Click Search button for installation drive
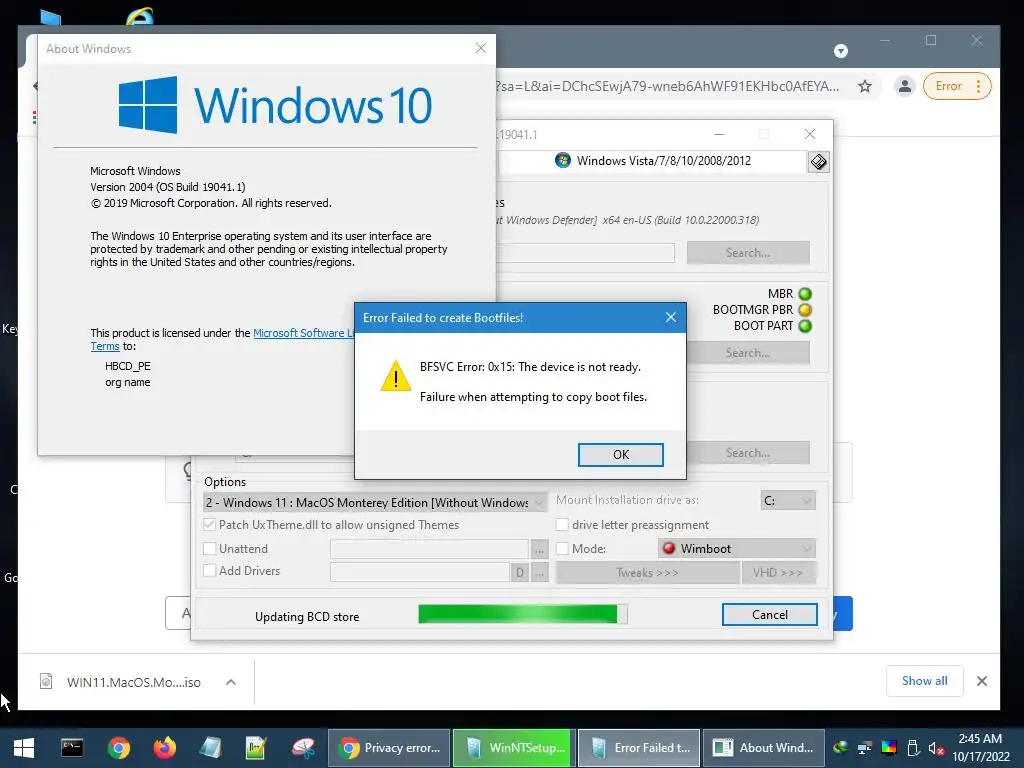This screenshot has width=1024, height=768. click(x=748, y=453)
